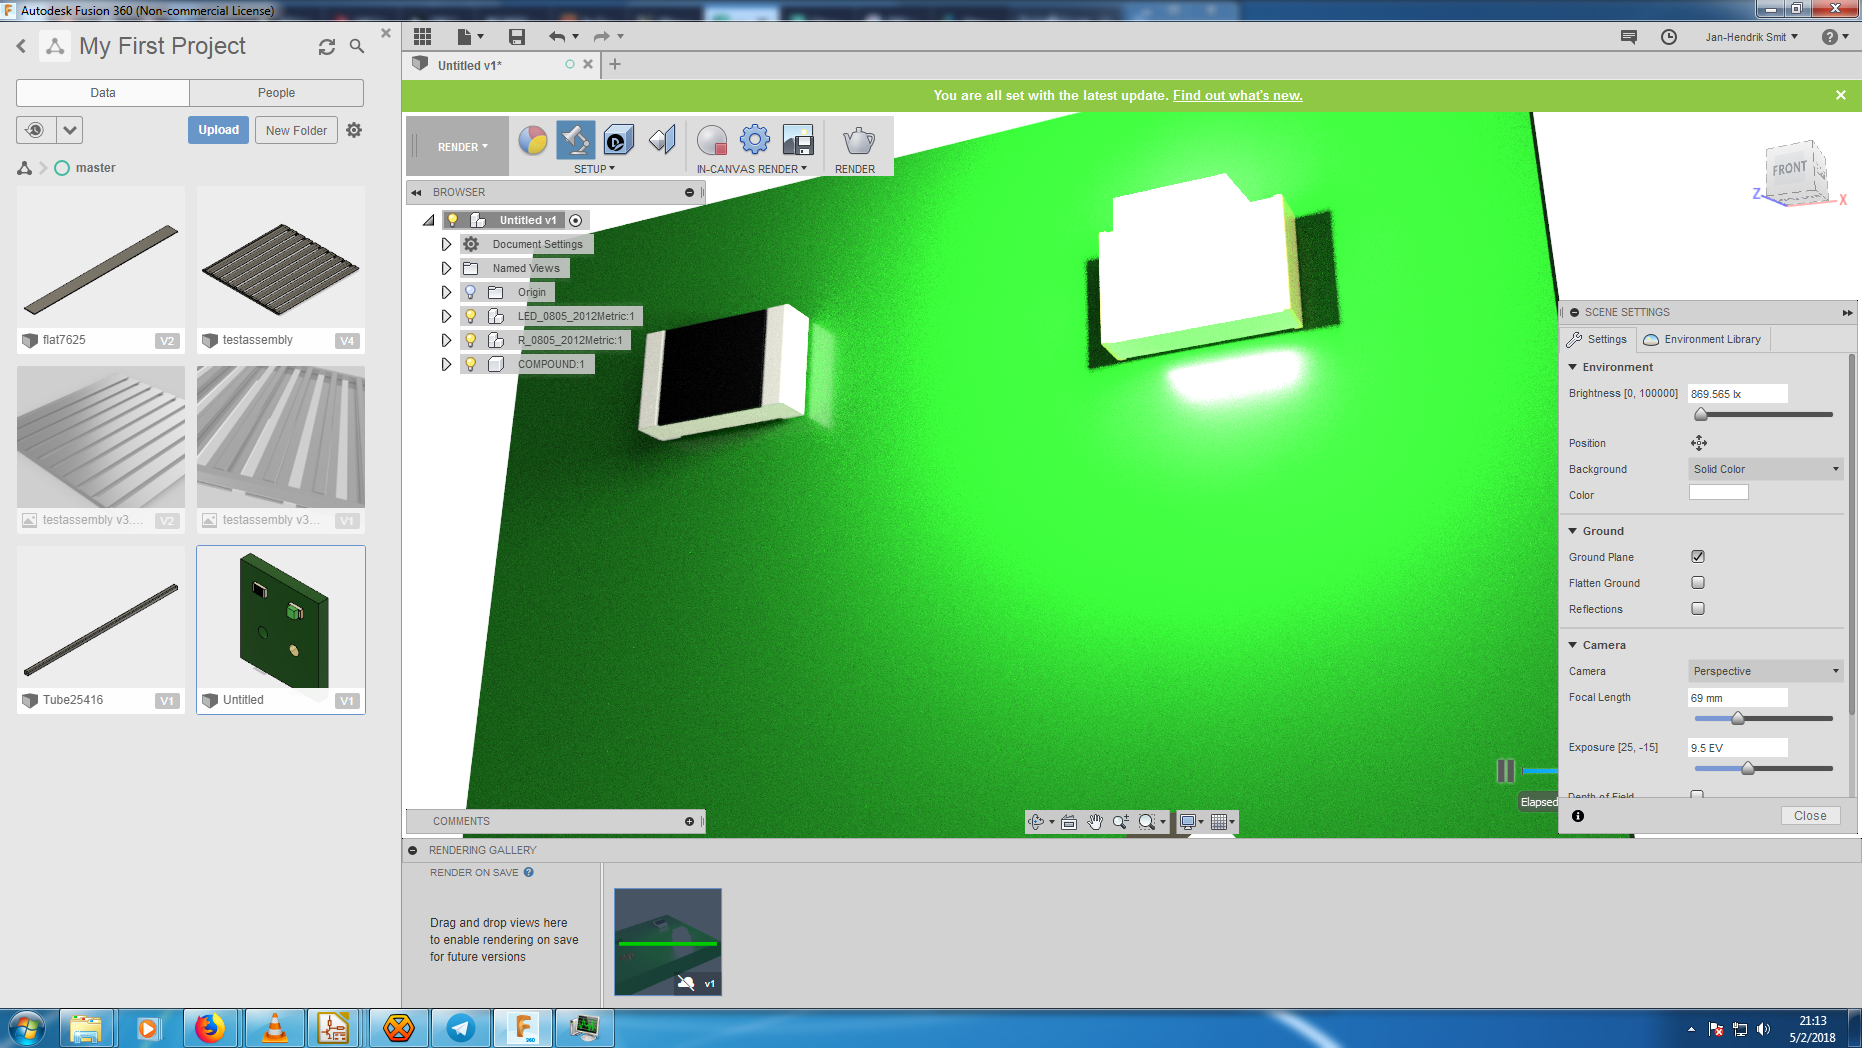The height and width of the screenshot is (1048, 1862).
Task: Click the Redo arrow
Action: (601, 37)
